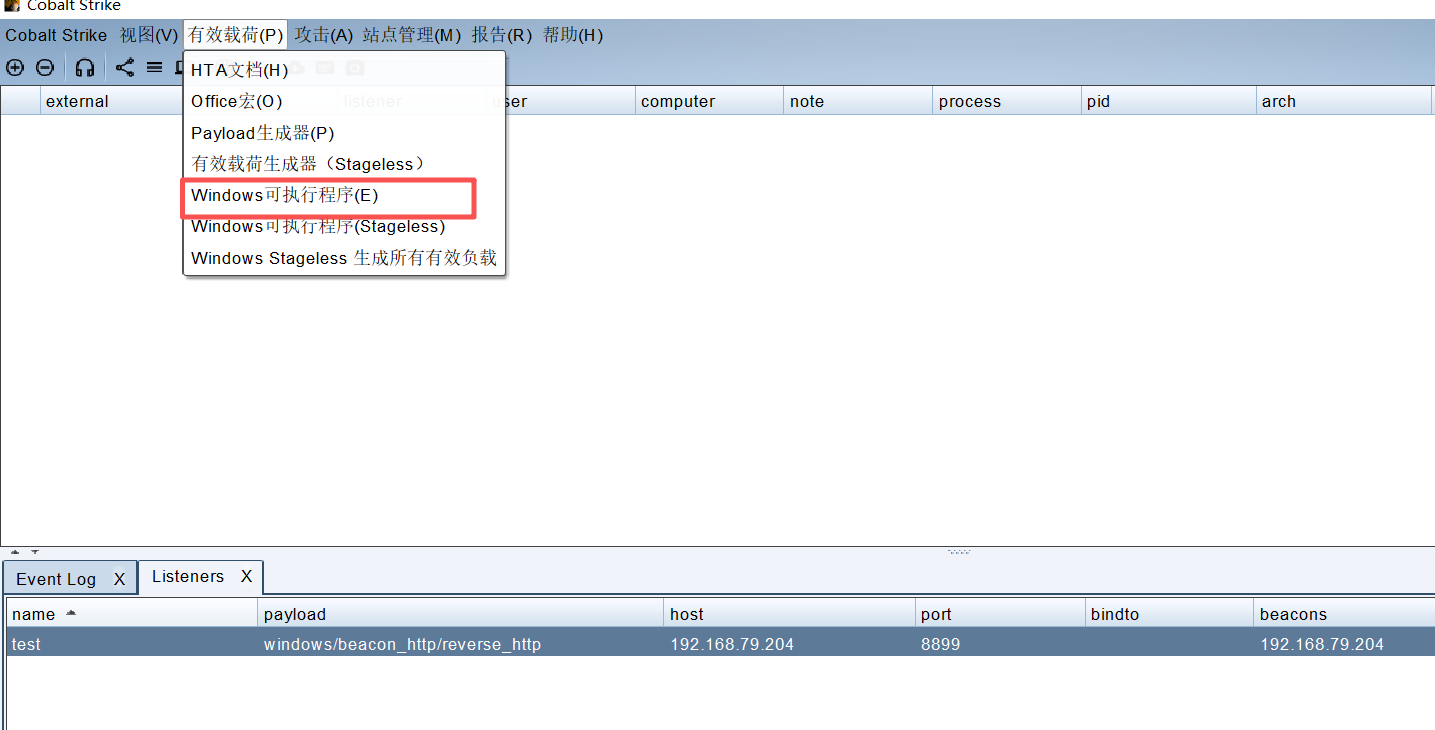
Task: Close the Listeners tab
Action: click(x=246, y=576)
